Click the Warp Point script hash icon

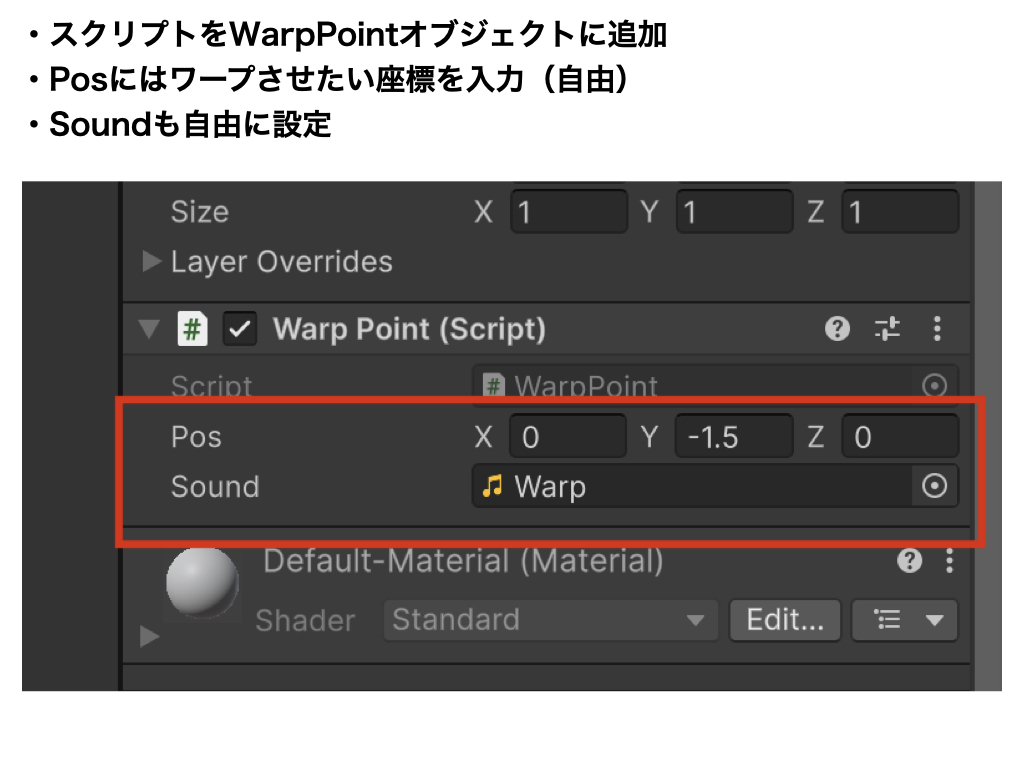192,329
